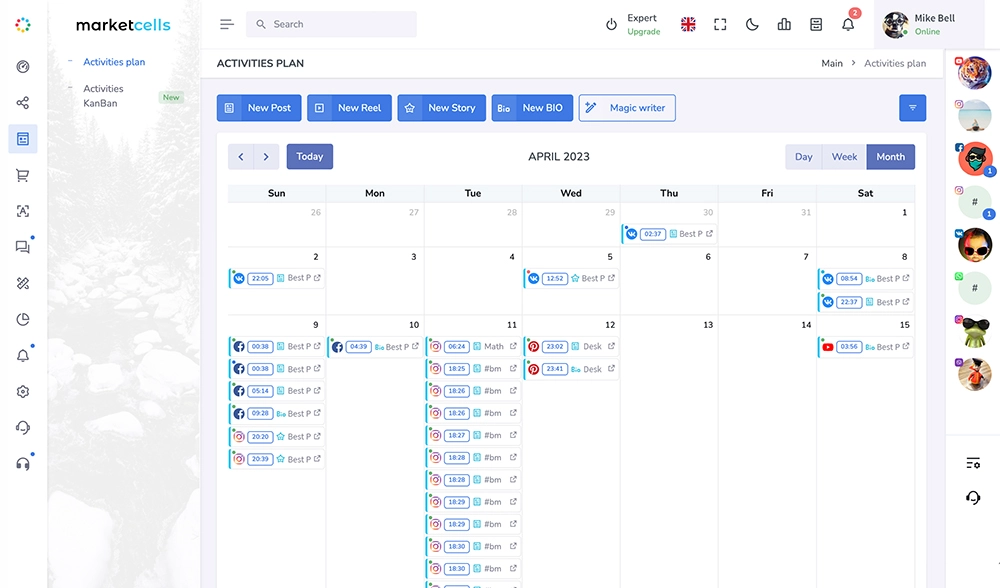Screen dimensions: 1000x588
Task: Open the filter button at top right of the plan
Action: point(912,108)
